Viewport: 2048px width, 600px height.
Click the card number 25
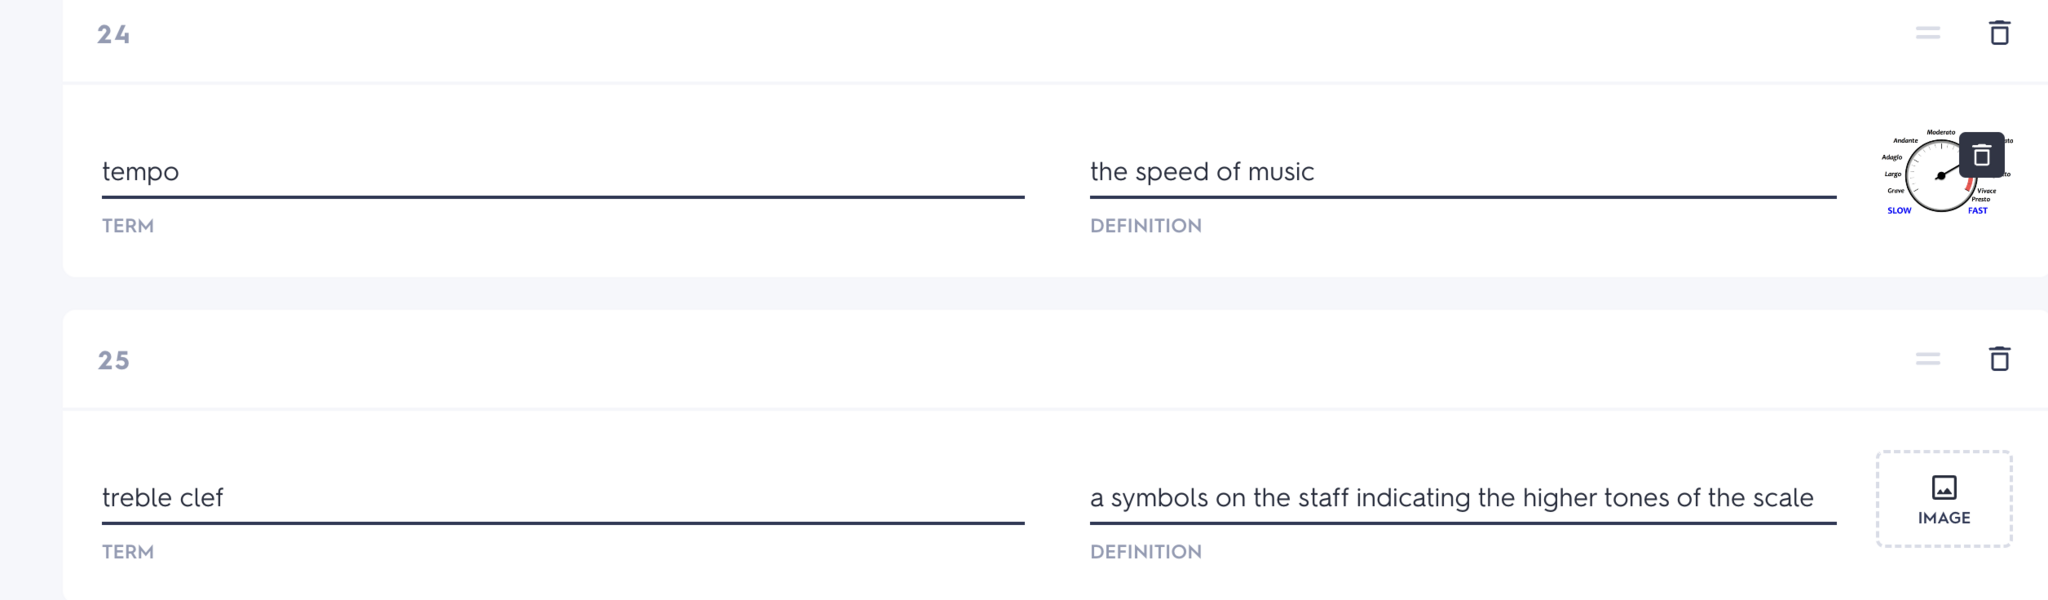(114, 361)
